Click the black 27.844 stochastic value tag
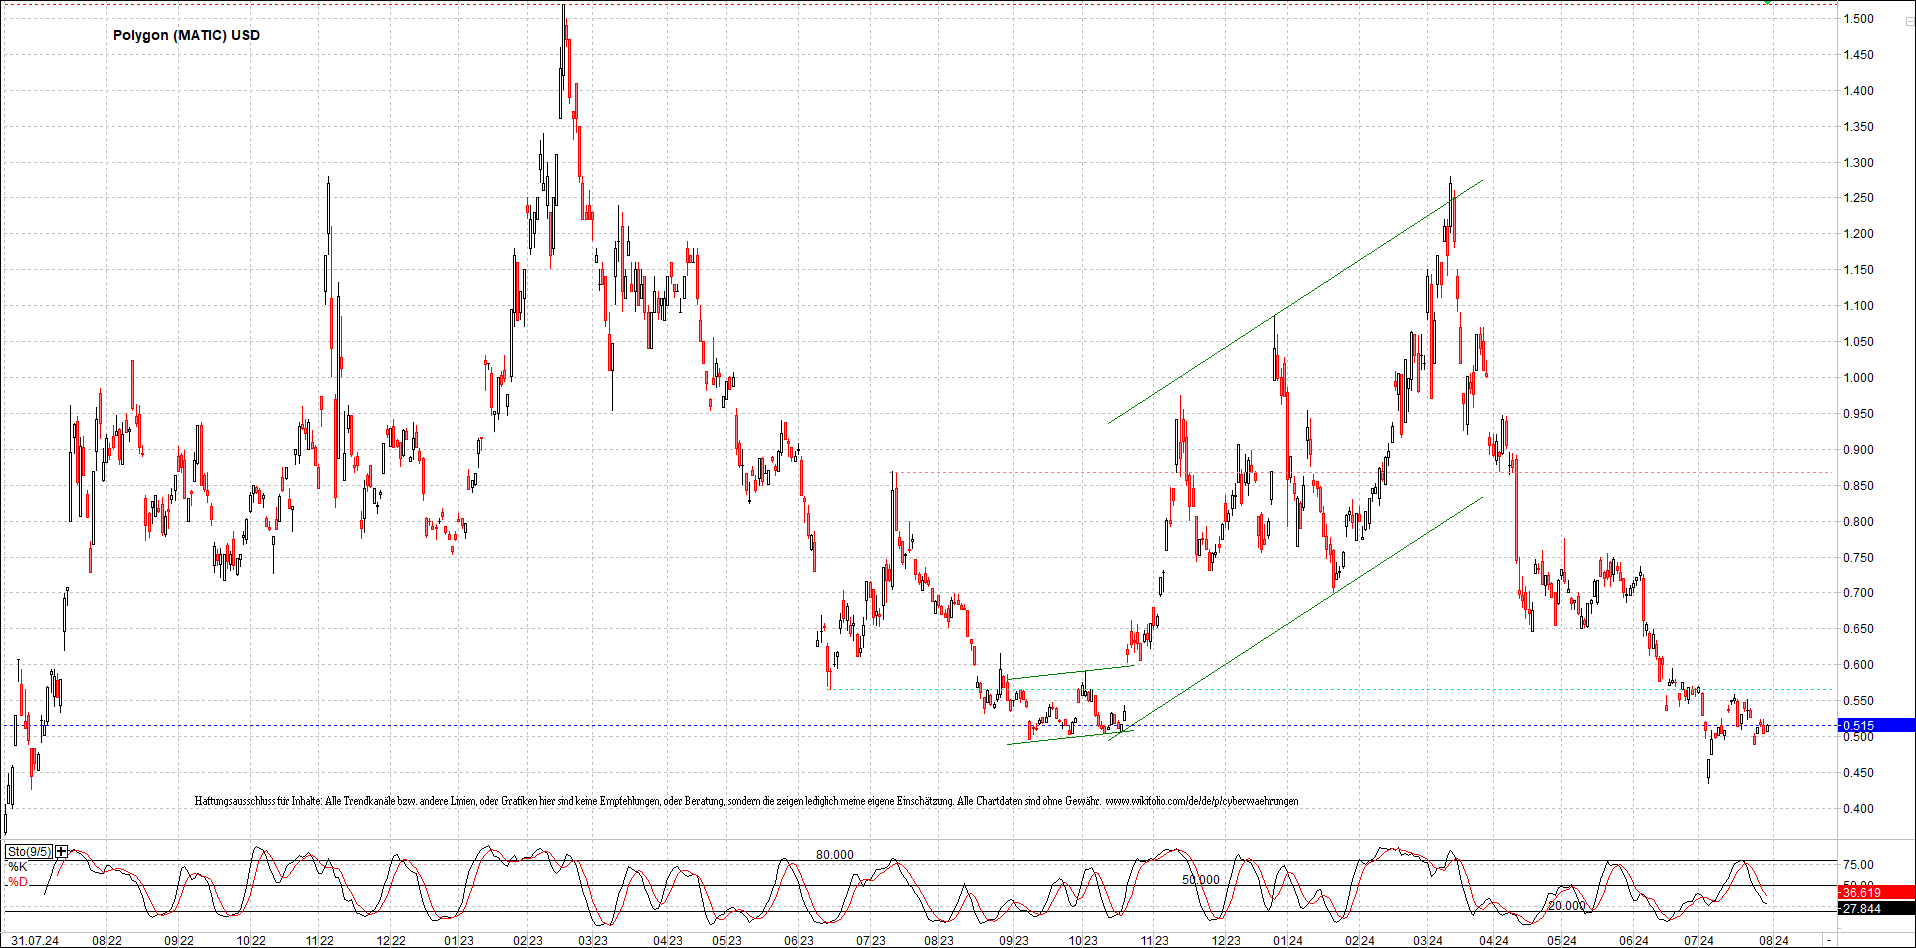The image size is (1916, 948). [1877, 909]
